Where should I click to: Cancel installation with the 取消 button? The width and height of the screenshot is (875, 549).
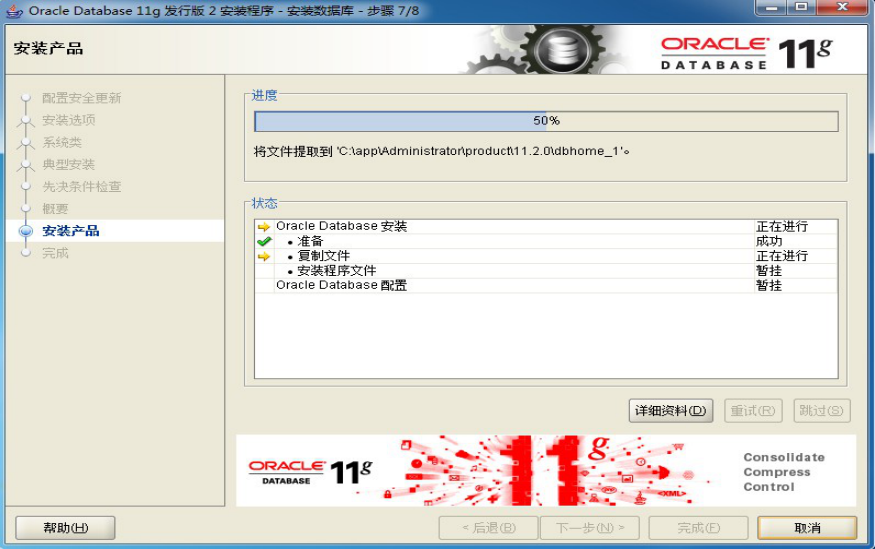point(807,528)
